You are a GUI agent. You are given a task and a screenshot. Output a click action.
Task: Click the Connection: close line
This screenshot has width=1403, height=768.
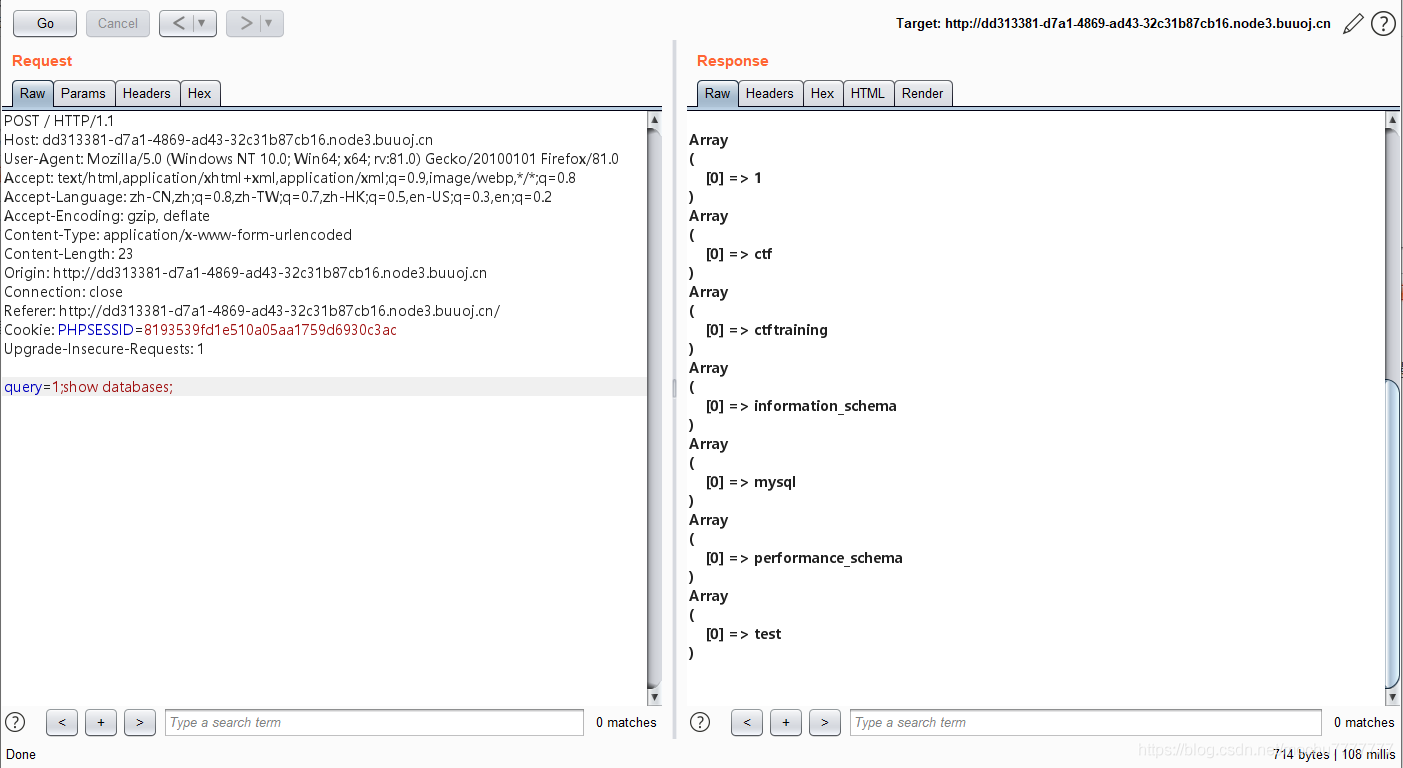coord(63,292)
